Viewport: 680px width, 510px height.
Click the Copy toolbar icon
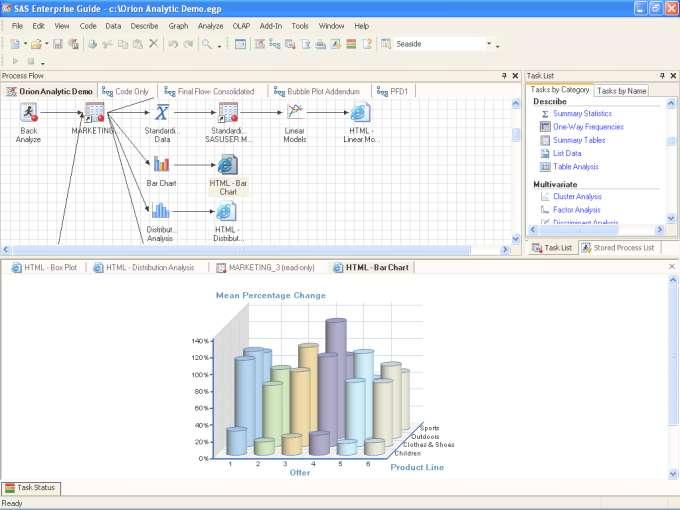pos(123,44)
